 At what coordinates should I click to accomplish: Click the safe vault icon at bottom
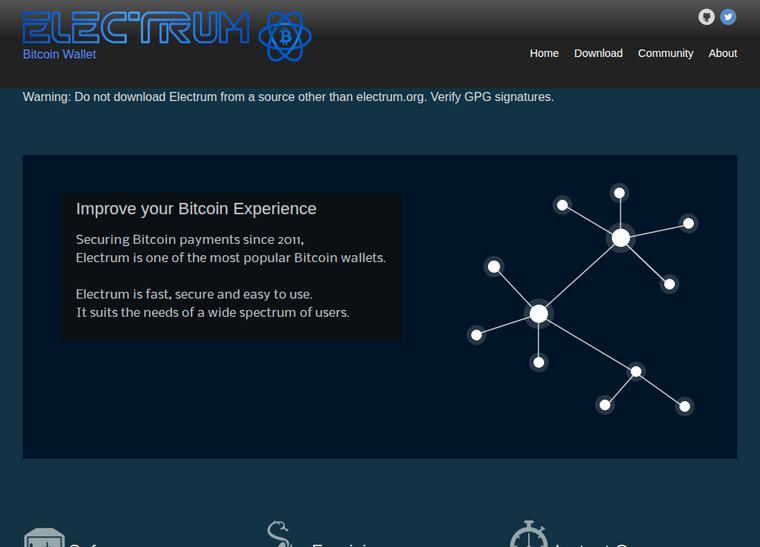(45, 538)
